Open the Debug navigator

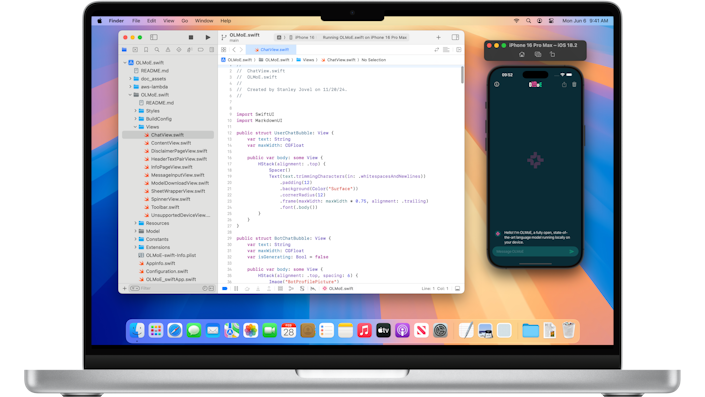pos(190,50)
